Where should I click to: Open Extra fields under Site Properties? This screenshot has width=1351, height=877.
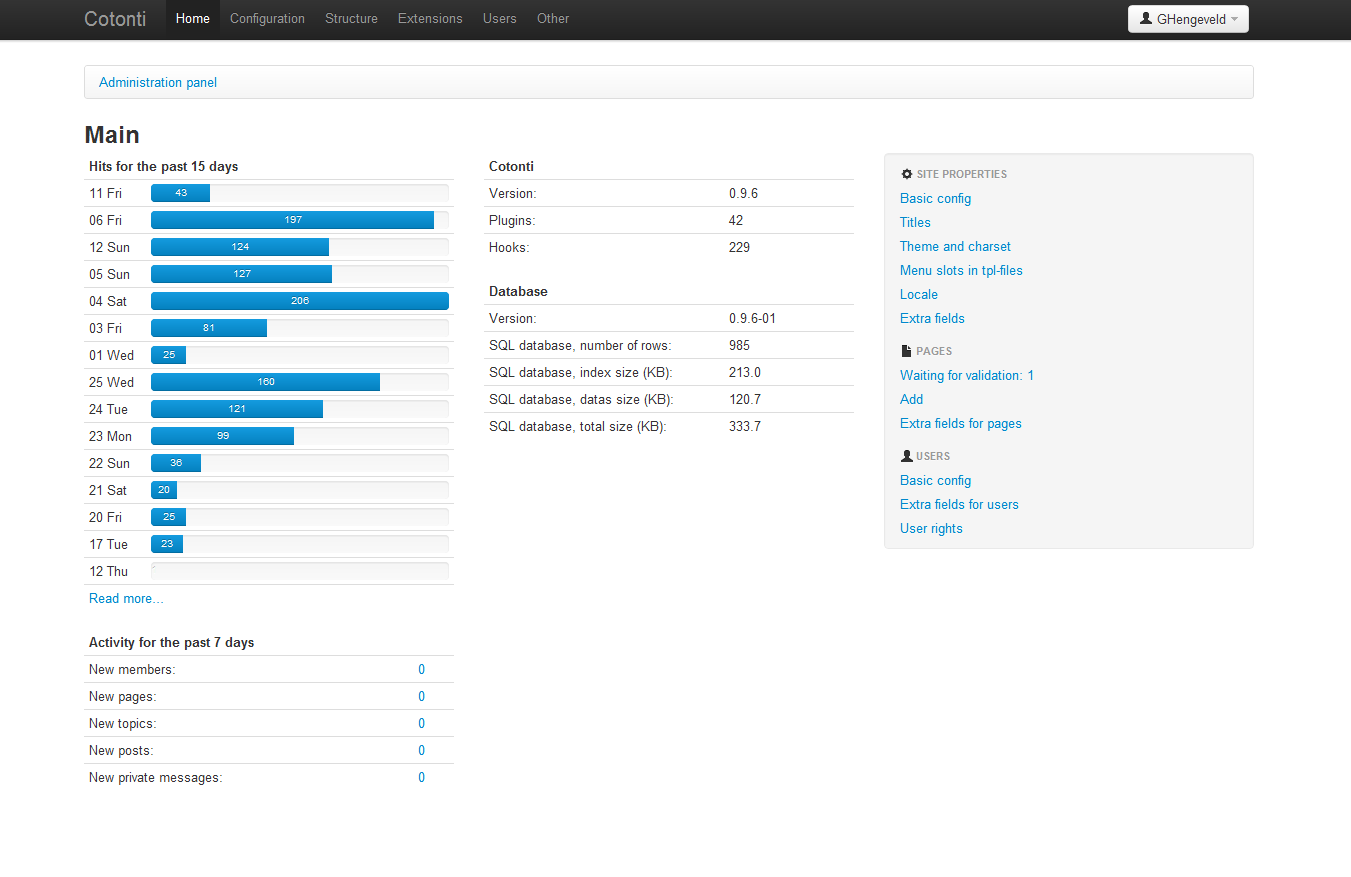pyautogui.click(x=932, y=319)
